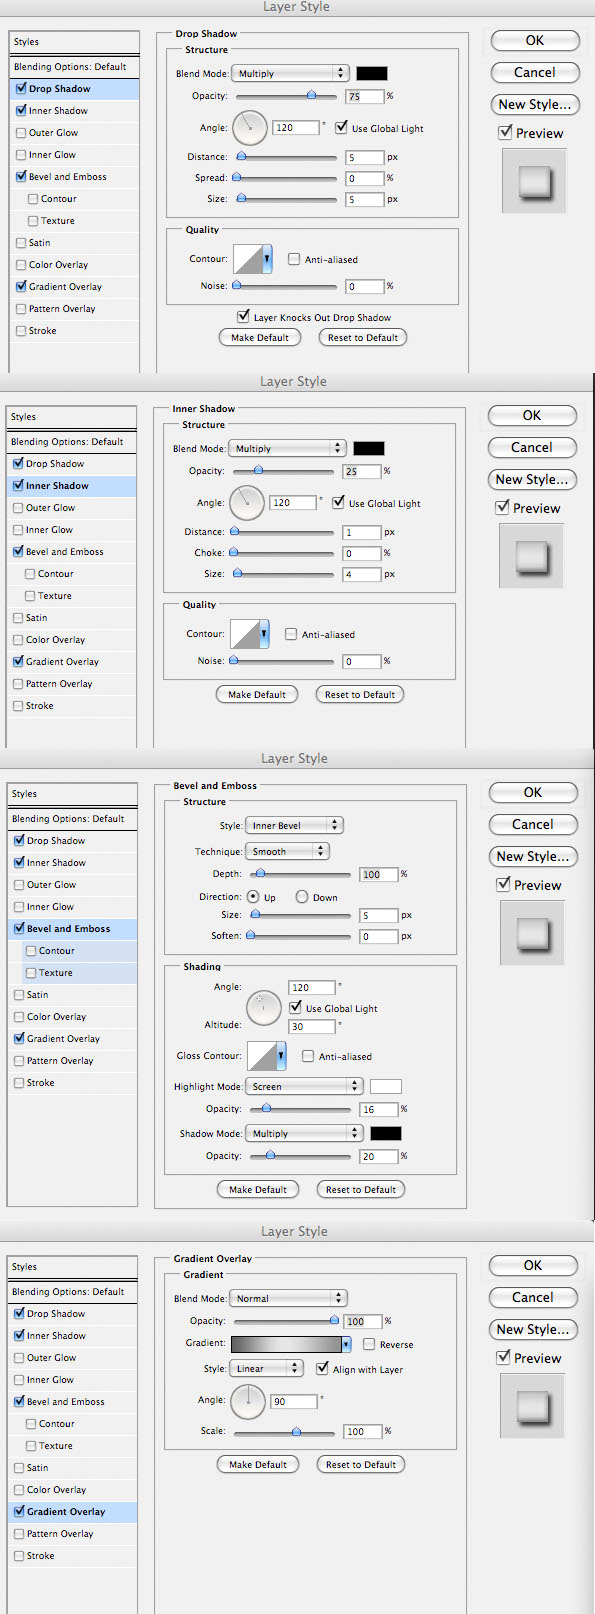
Task: Enable Anti-aliased in Drop Shadow Quality
Action: (x=294, y=259)
